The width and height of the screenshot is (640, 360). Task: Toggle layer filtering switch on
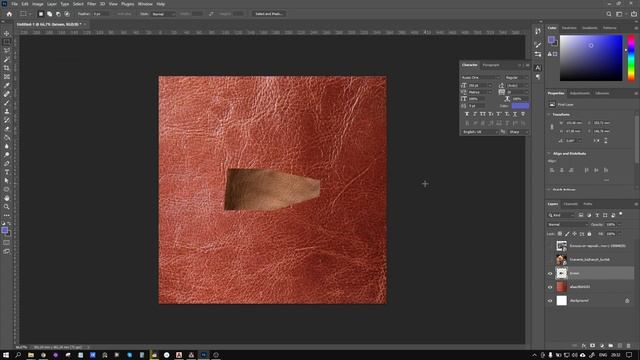pos(621,214)
